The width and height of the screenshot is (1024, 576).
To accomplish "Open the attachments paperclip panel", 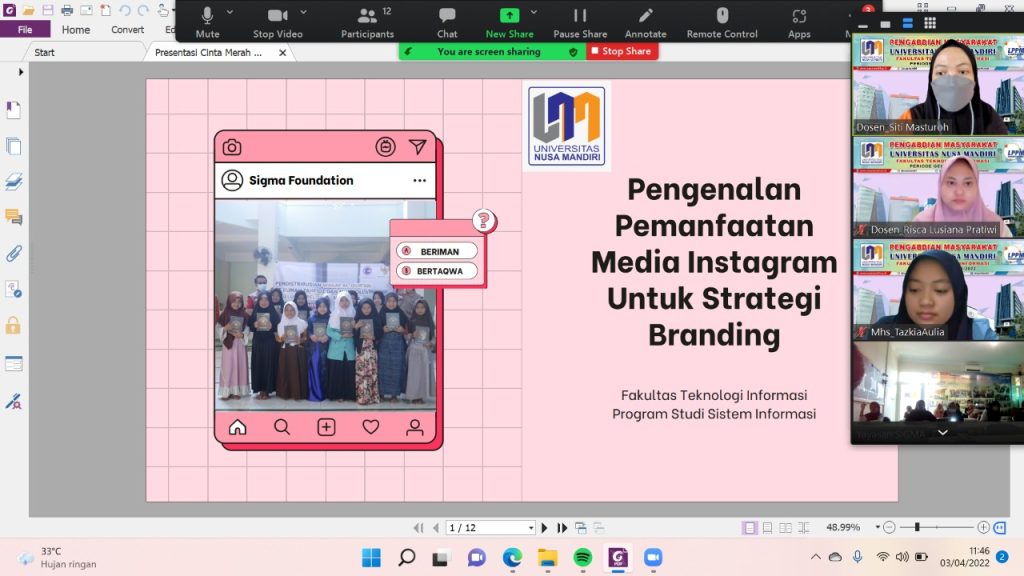I will [13, 253].
